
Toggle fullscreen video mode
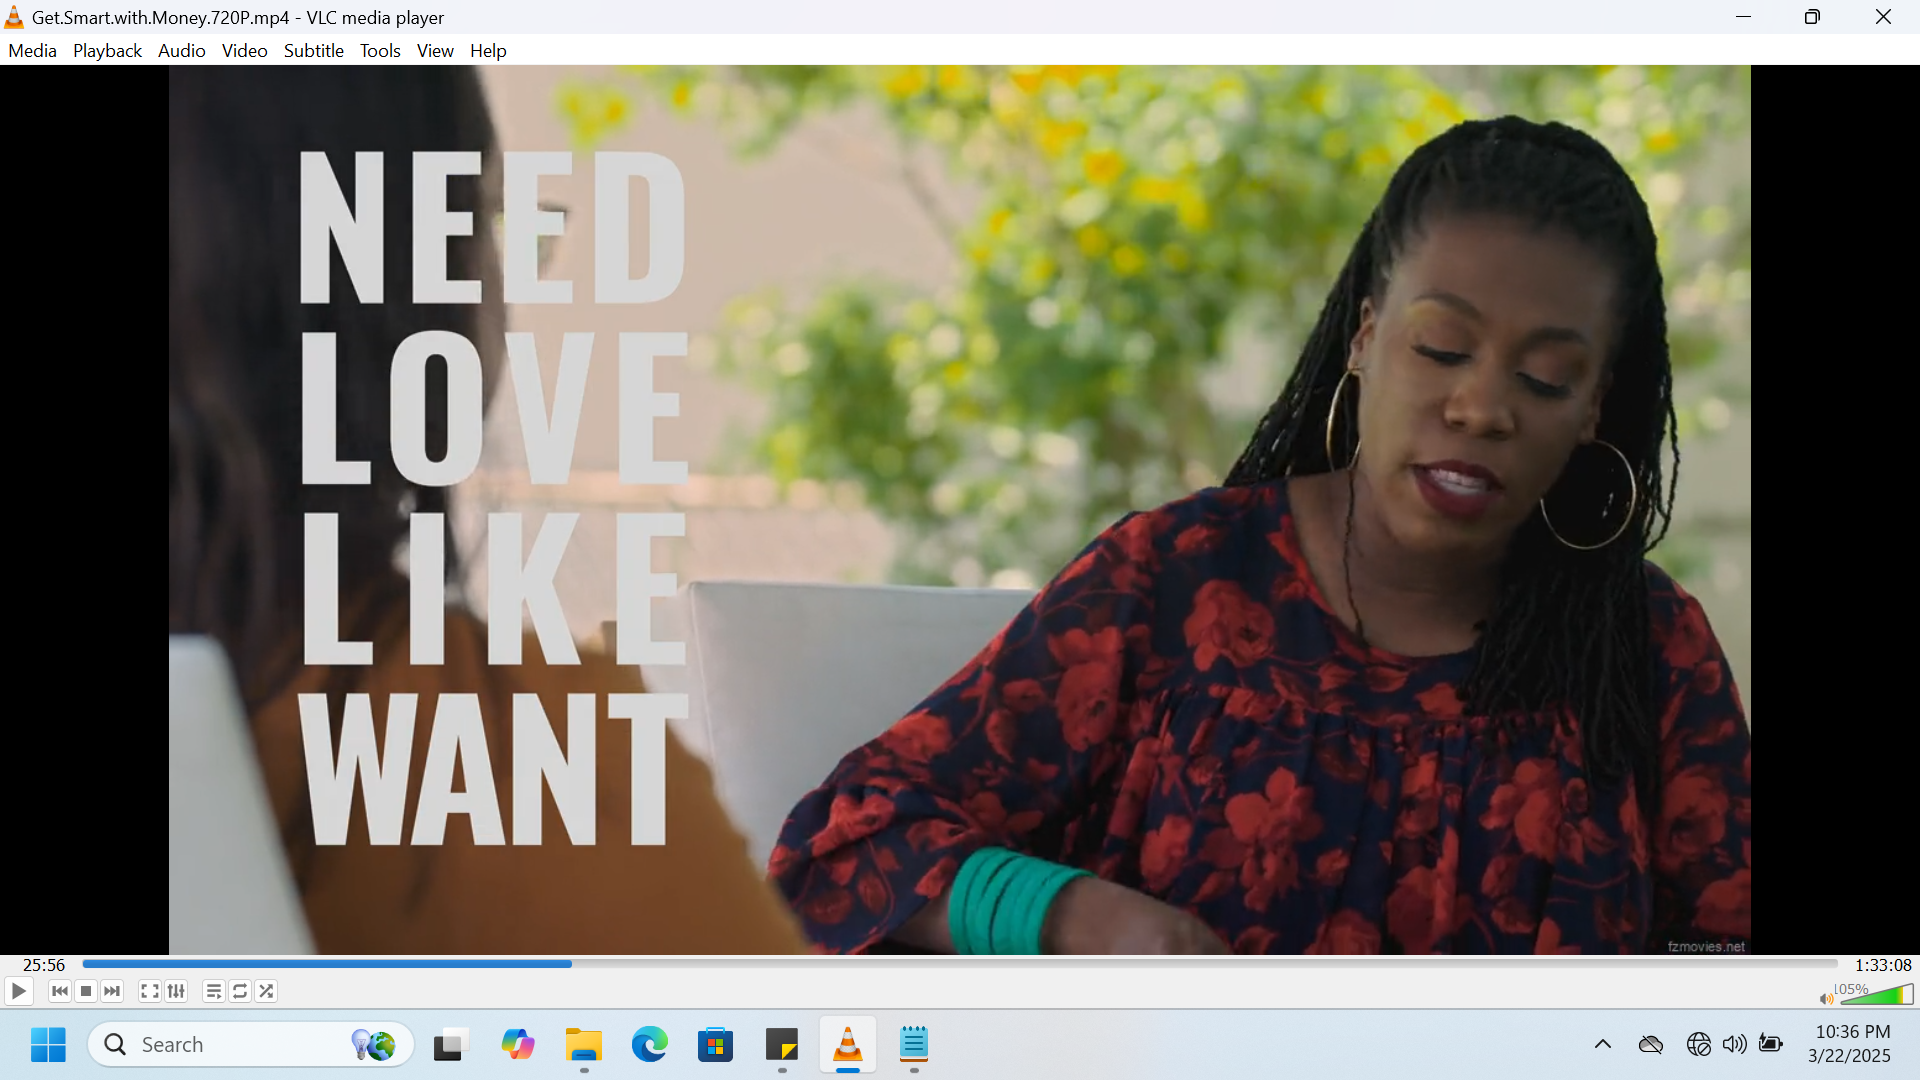click(x=149, y=991)
